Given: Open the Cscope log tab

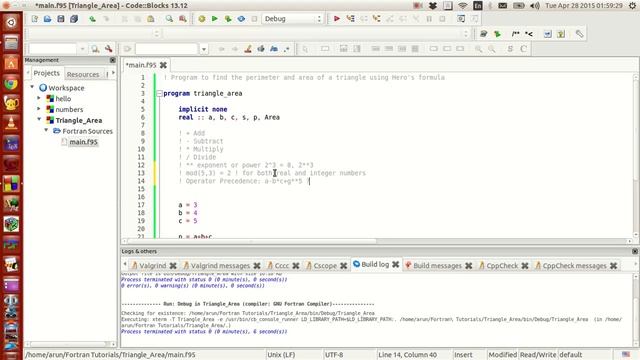Looking at the screenshot, I should point(325,266).
